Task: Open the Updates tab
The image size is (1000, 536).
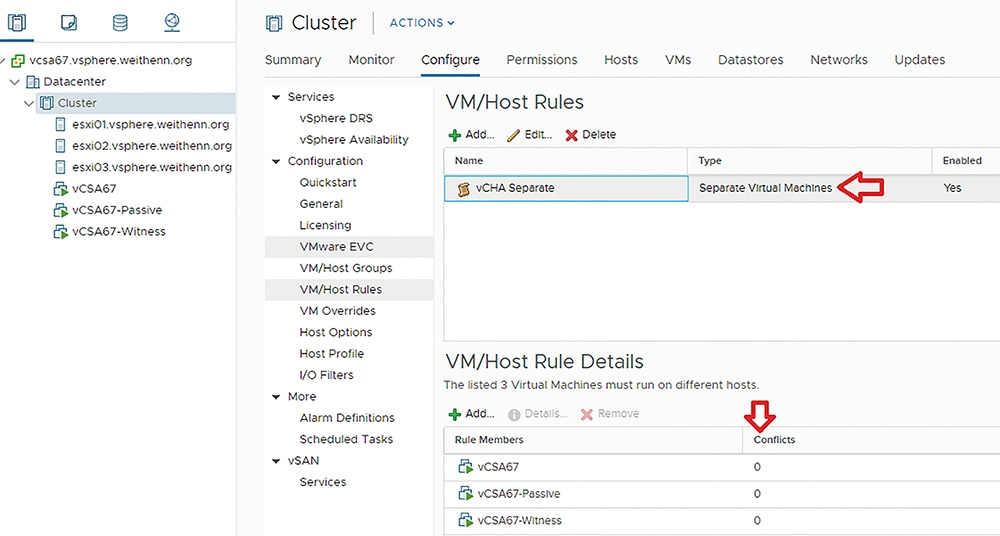Action: point(920,60)
